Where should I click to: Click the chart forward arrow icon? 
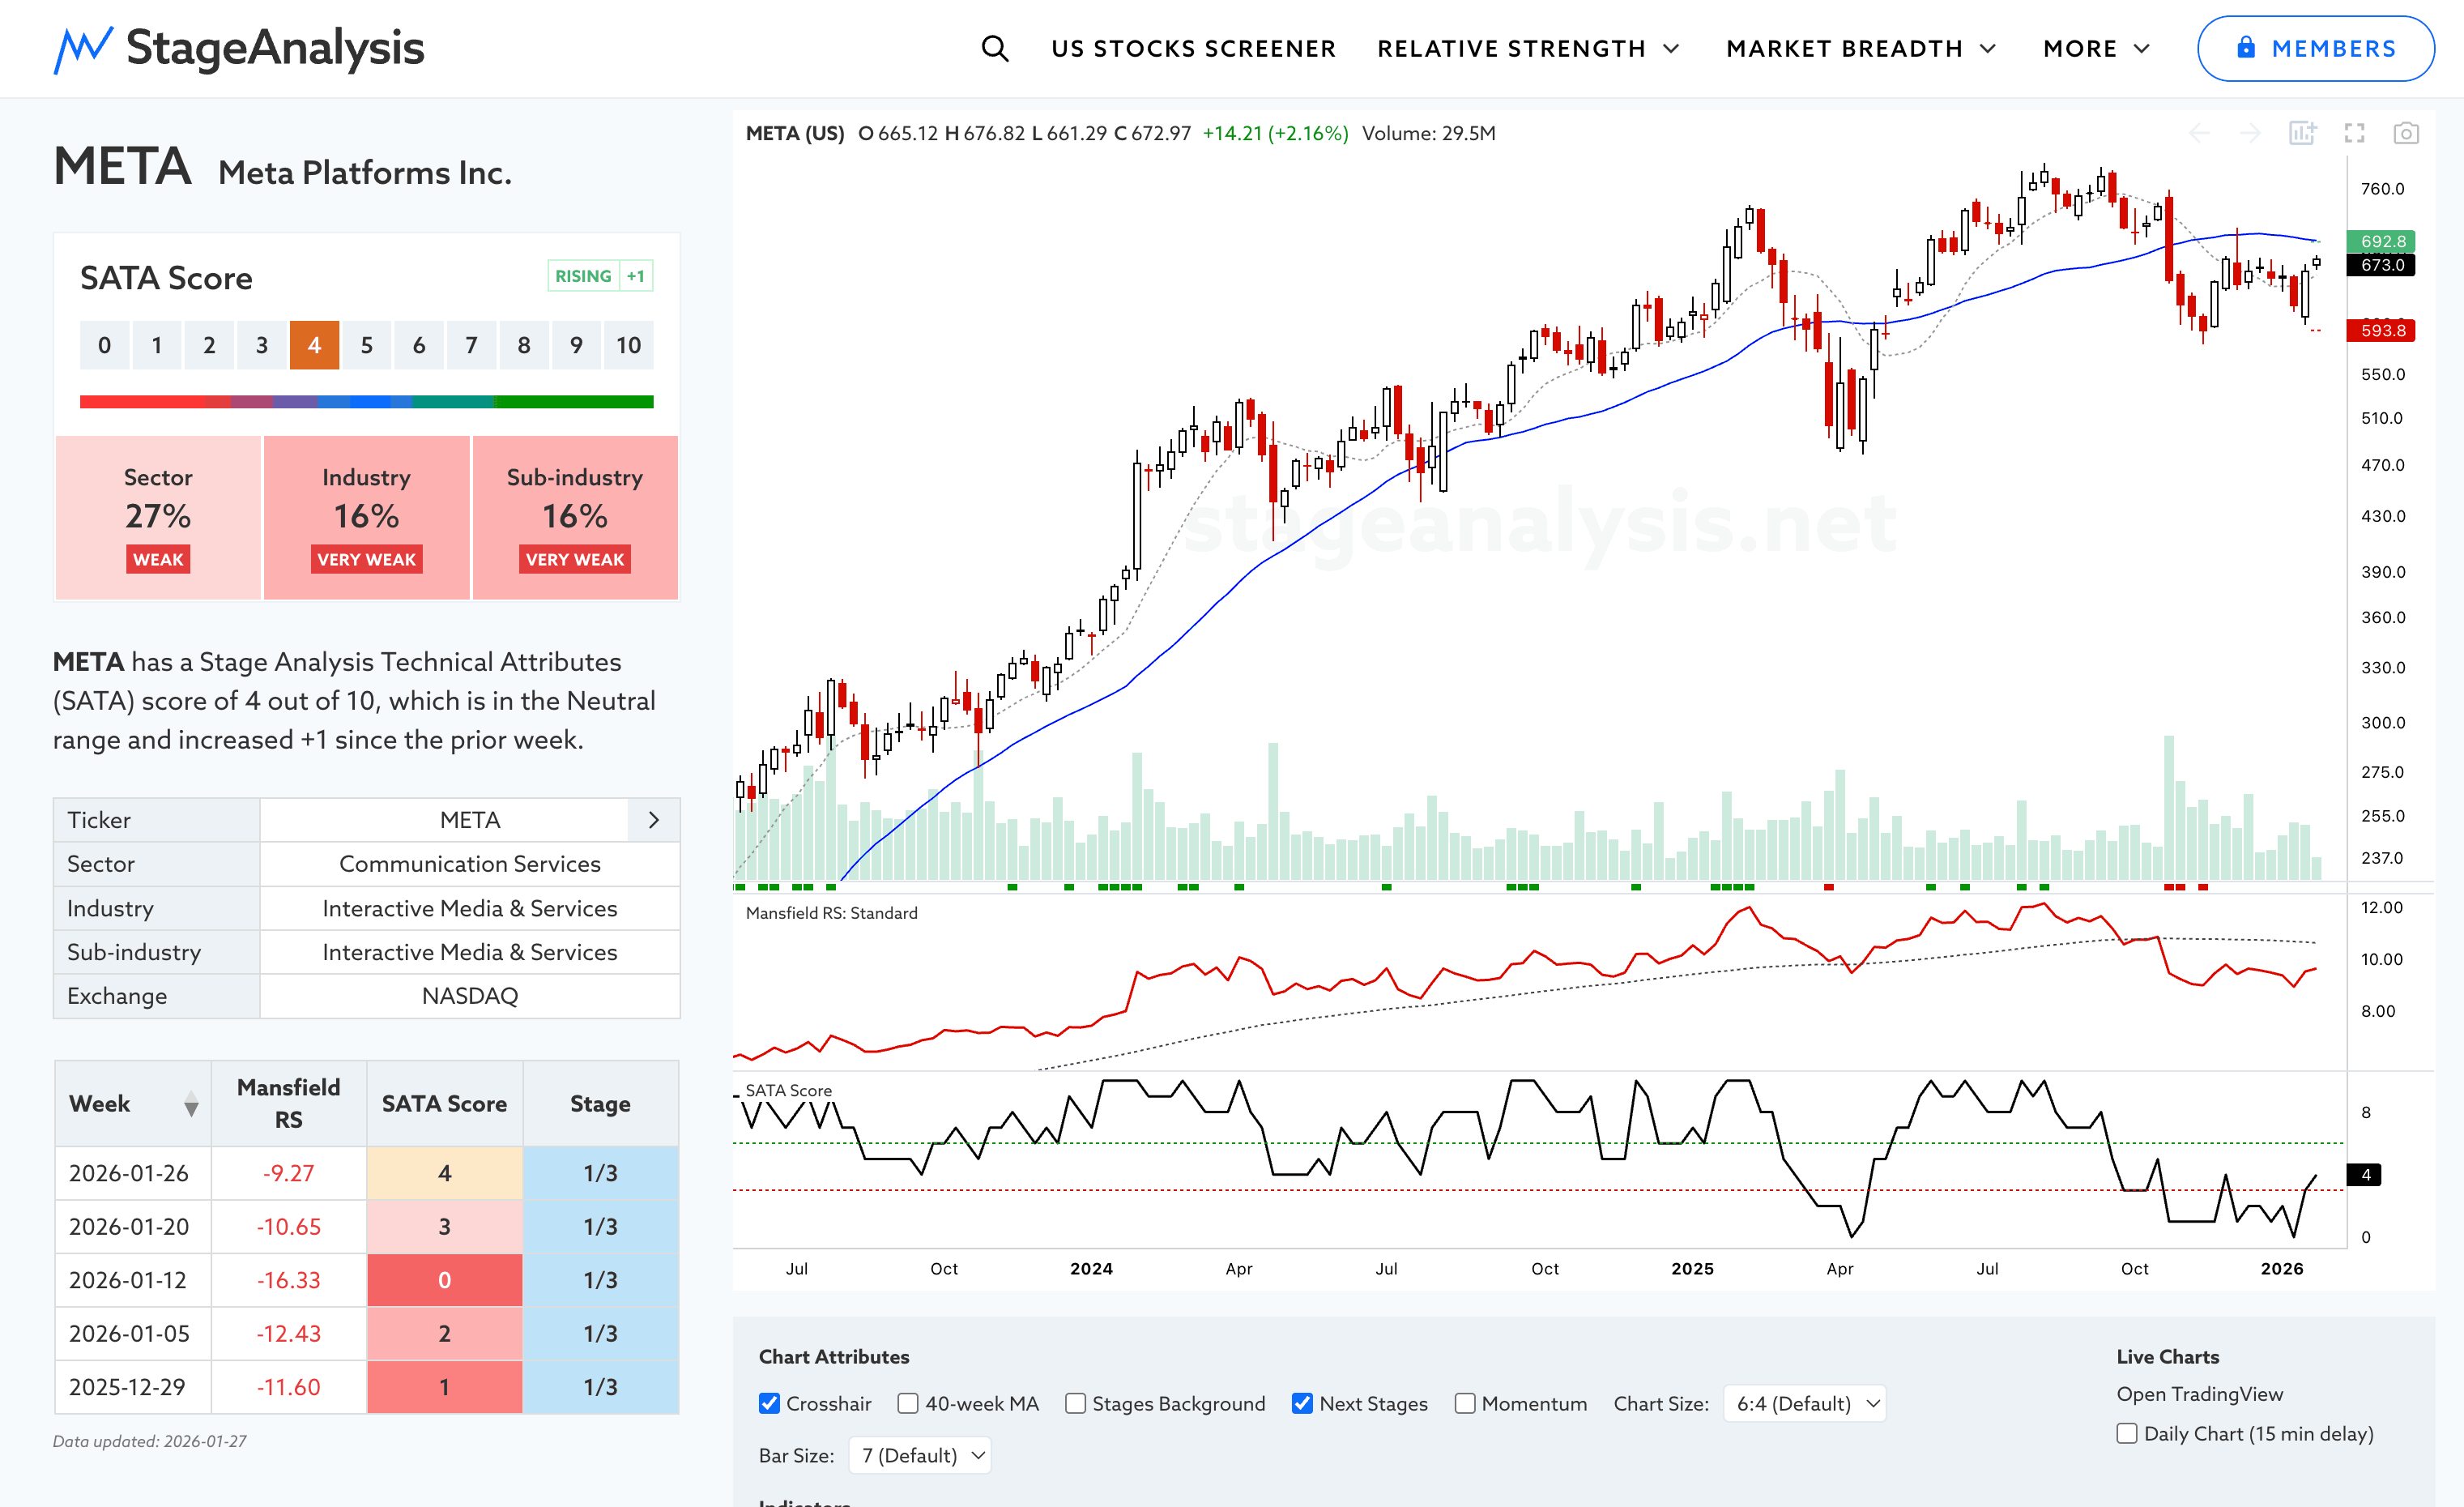pyautogui.click(x=2250, y=133)
